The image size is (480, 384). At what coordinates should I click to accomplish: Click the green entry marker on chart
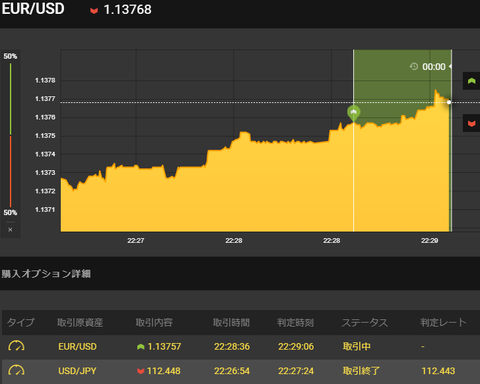coord(353,113)
